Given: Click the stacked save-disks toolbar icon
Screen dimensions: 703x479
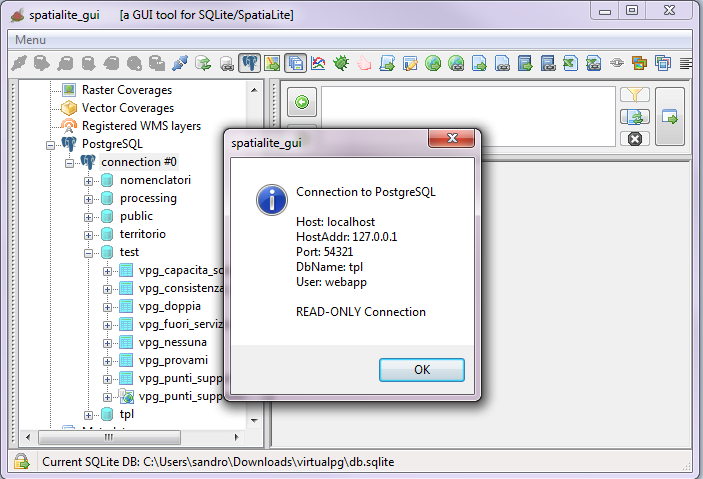Looking at the screenshot, I should [295, 63].
